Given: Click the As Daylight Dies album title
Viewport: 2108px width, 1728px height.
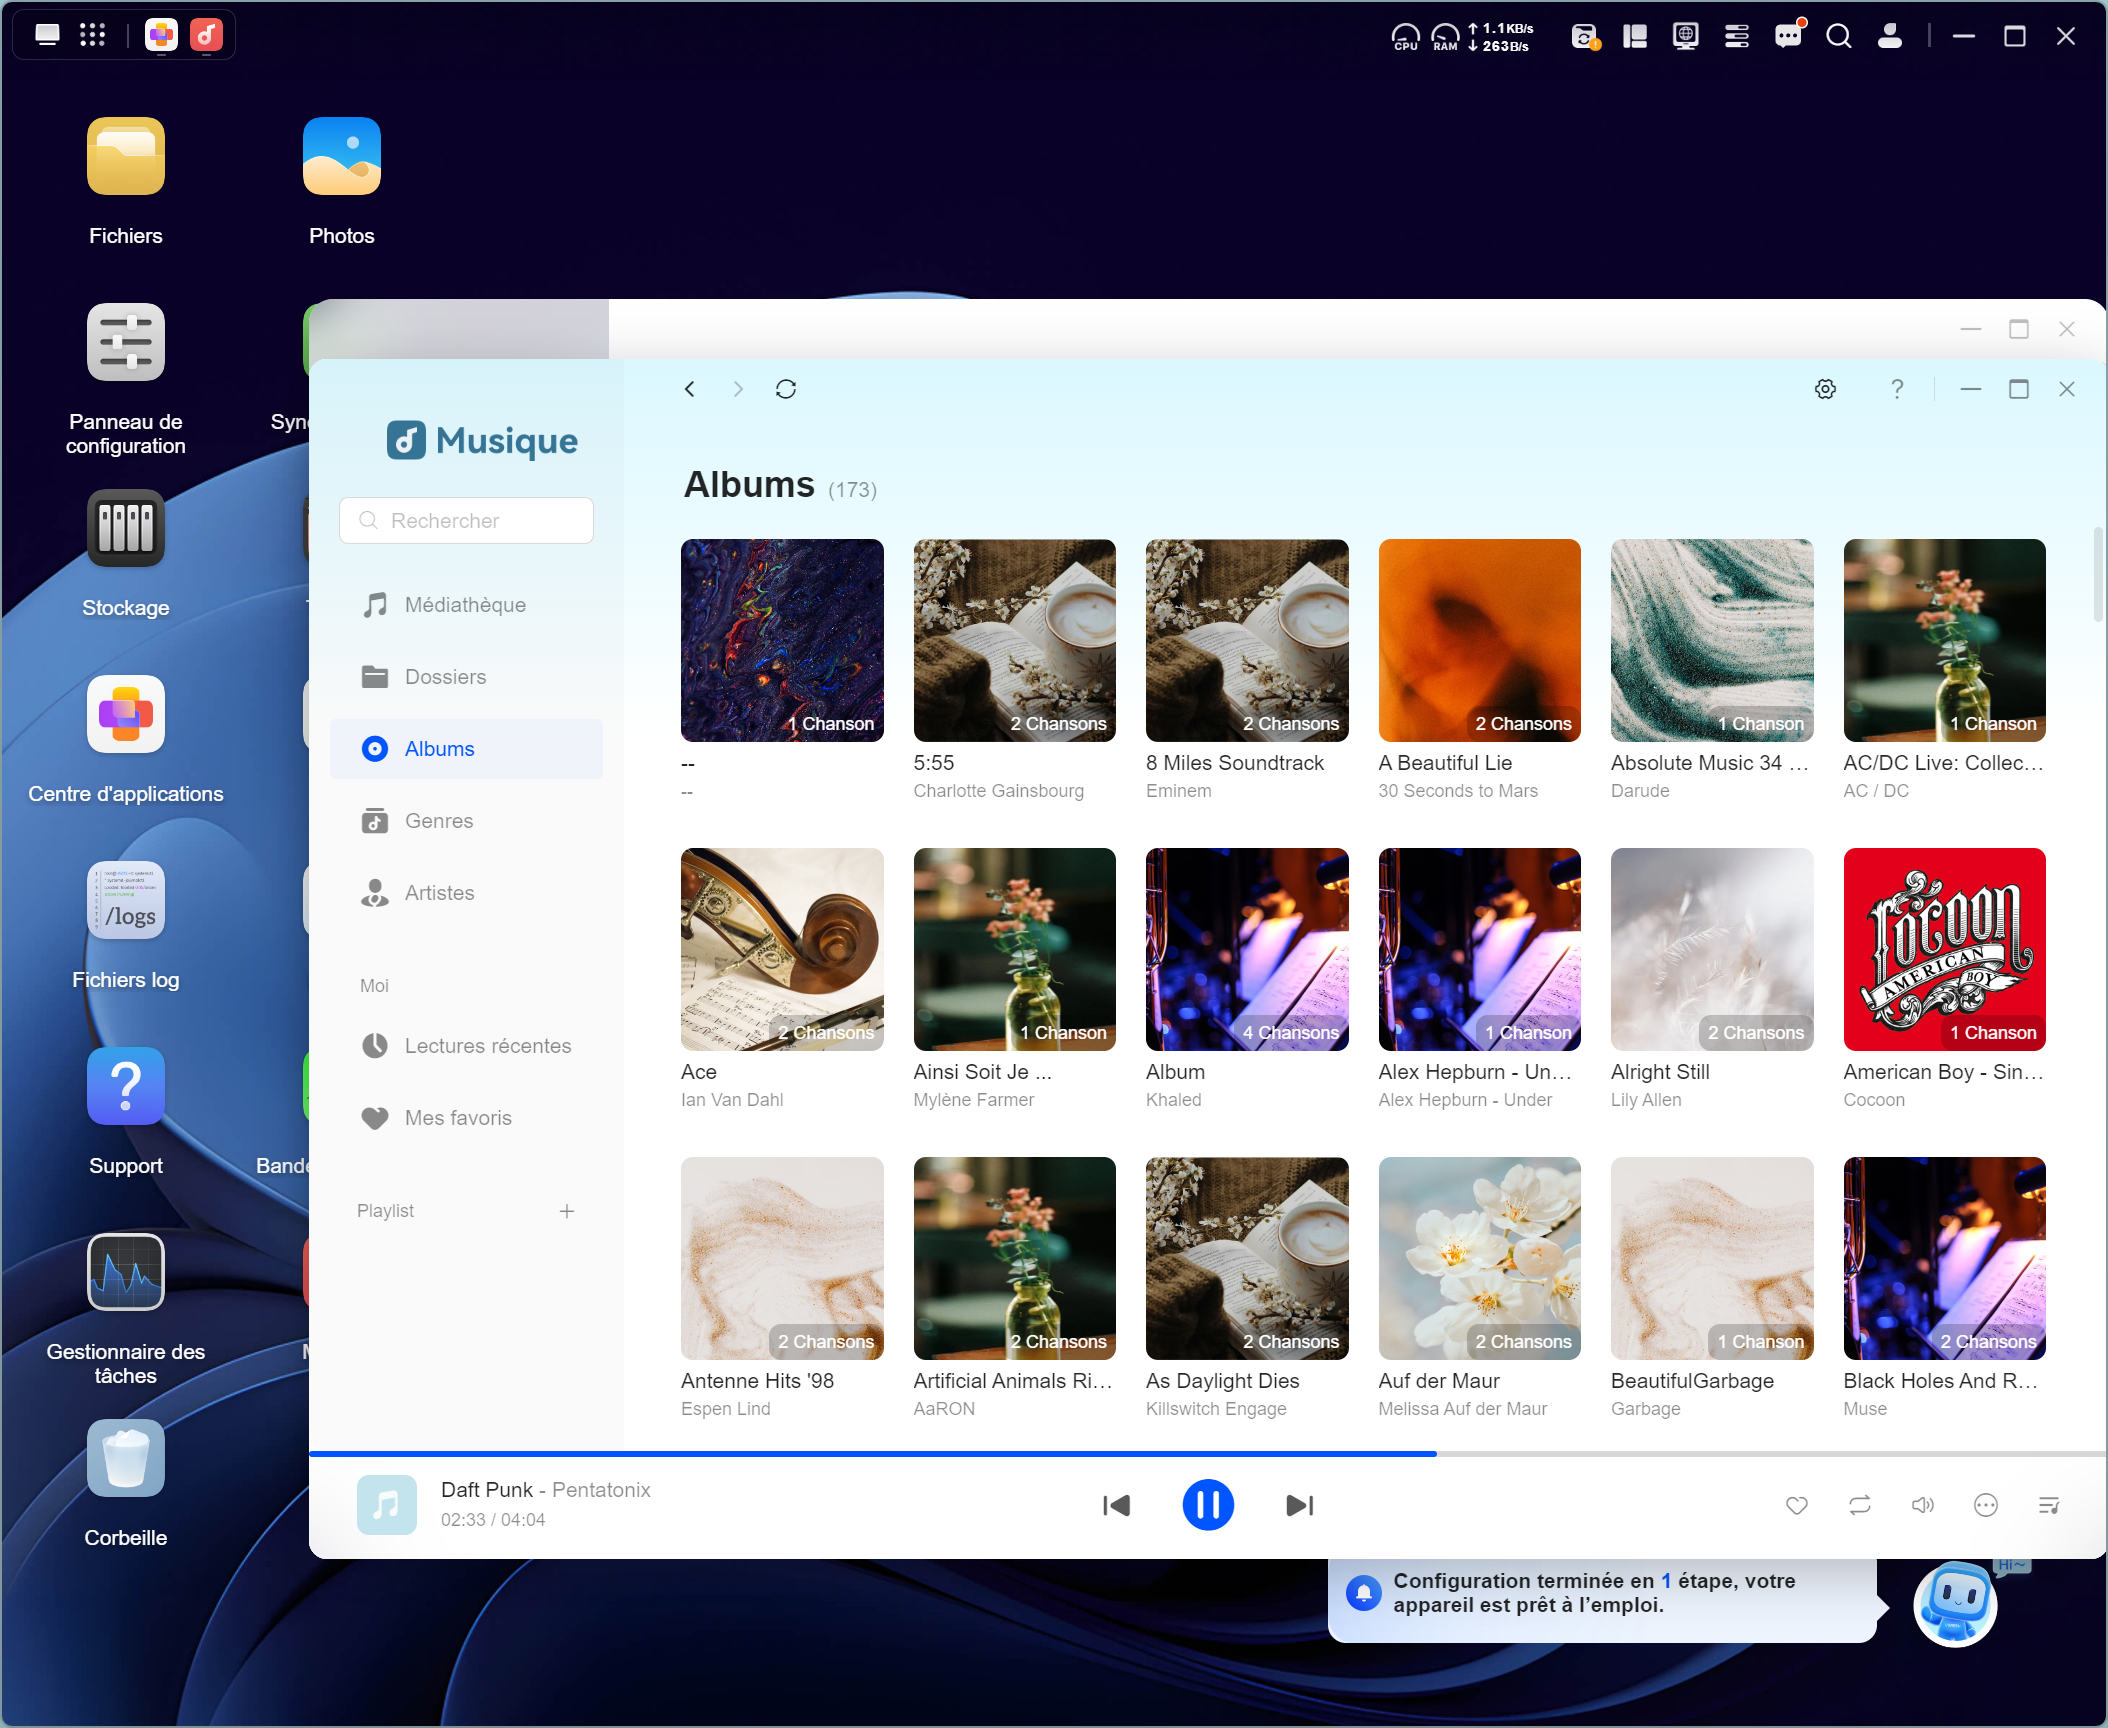Looking at the screenshot, I should [1222, 1381].
